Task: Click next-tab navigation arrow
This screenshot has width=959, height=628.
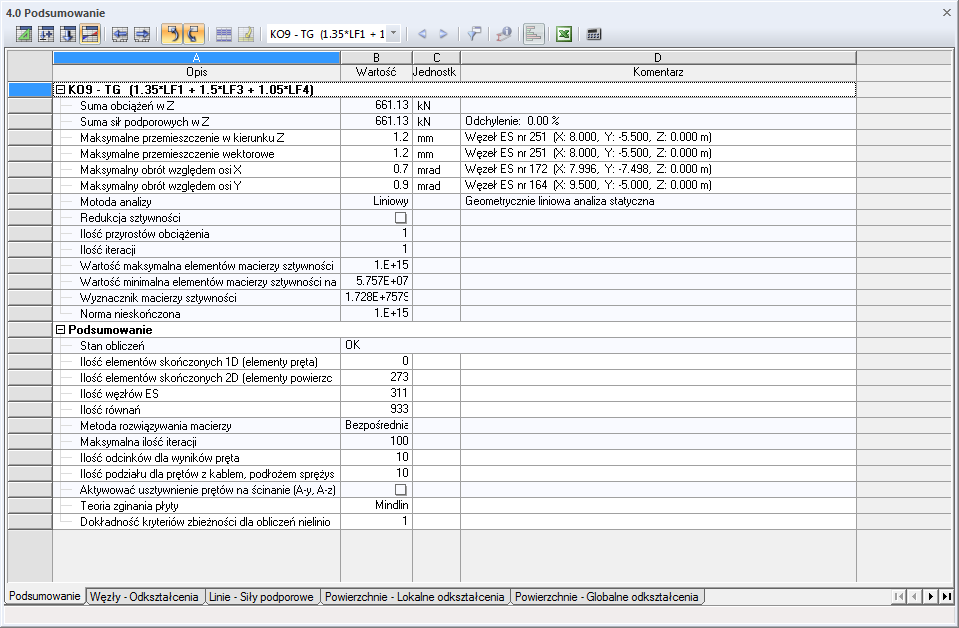Action: click(x=930, y=596)
